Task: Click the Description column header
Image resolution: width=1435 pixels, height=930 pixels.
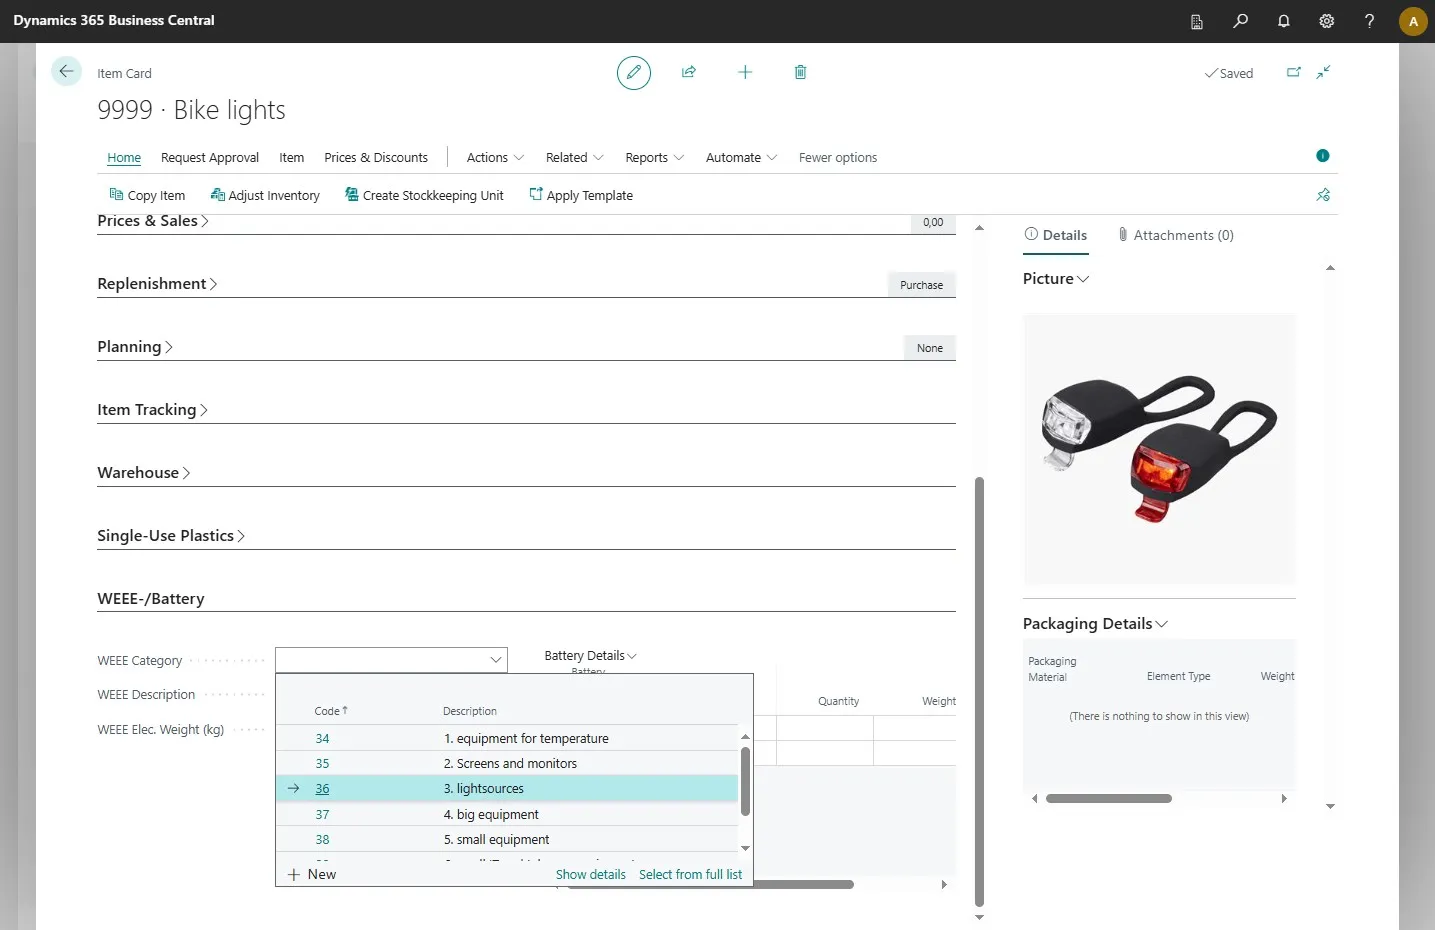Action: (x=470, y=711)
